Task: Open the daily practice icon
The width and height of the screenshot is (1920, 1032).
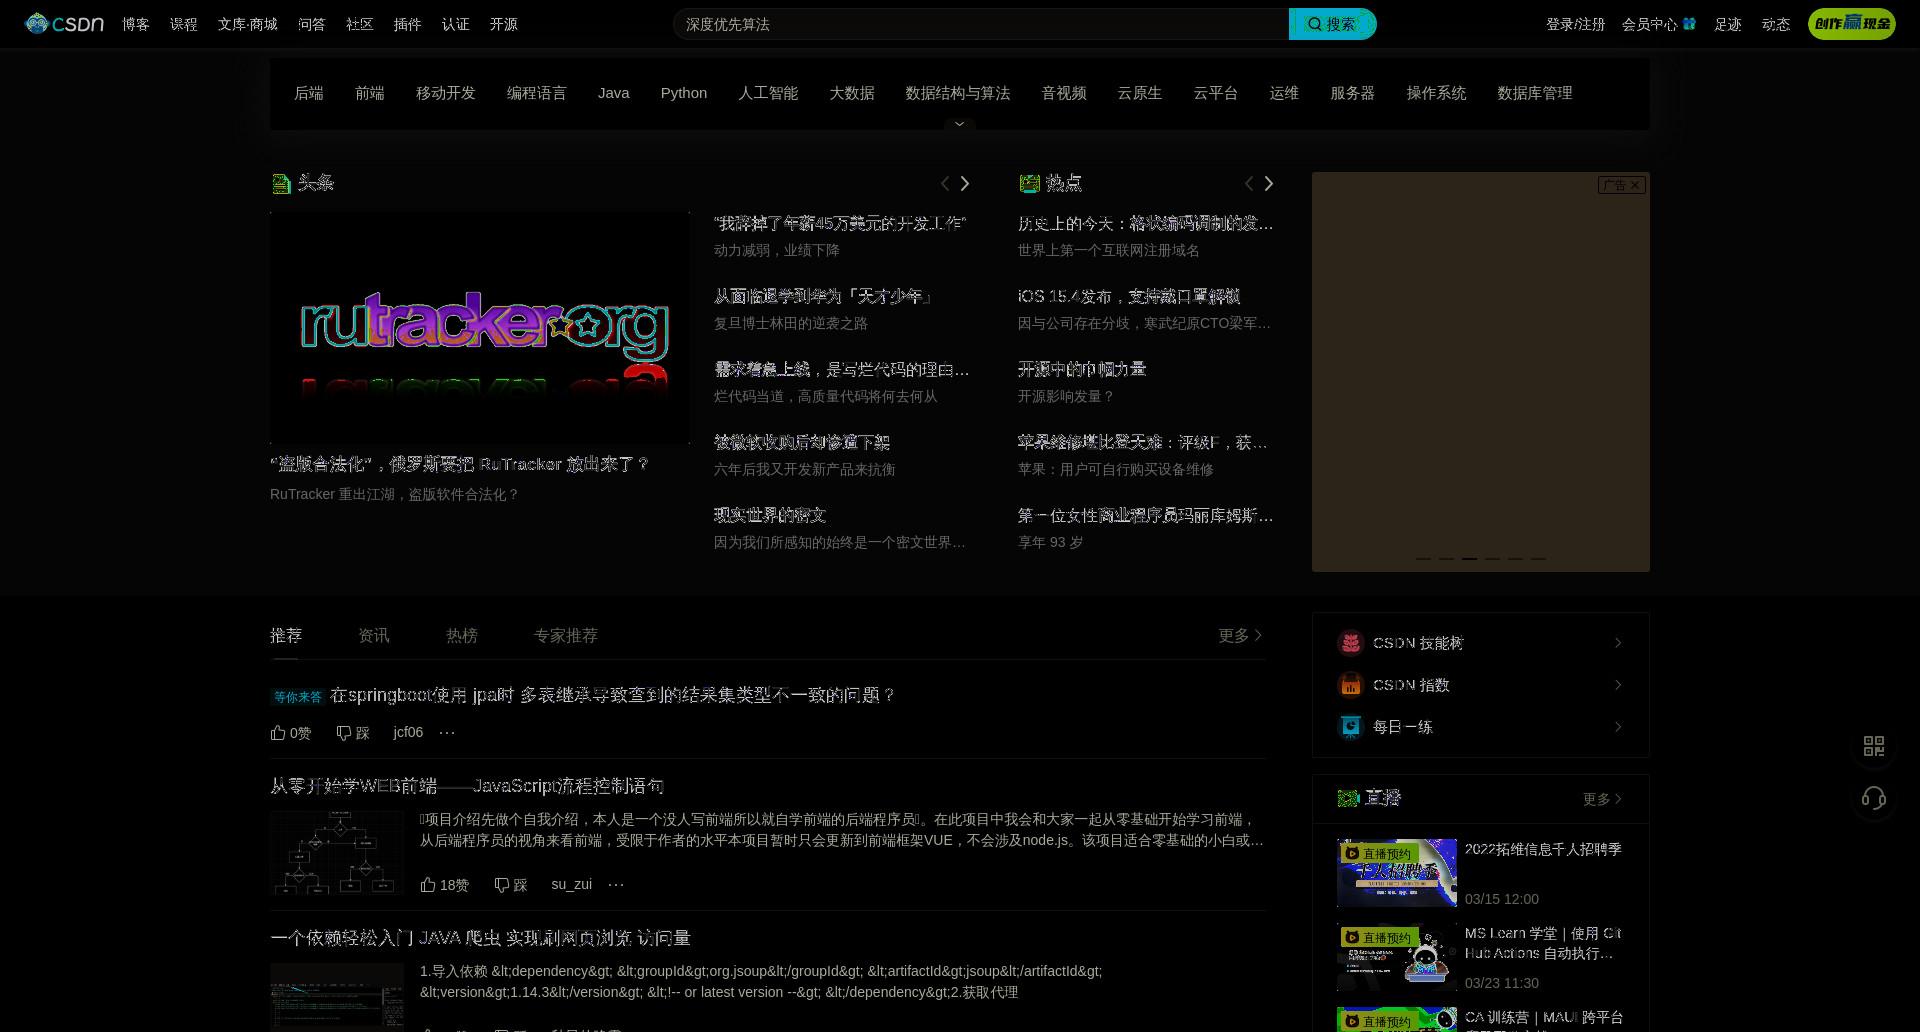Action: [1350, 727]
